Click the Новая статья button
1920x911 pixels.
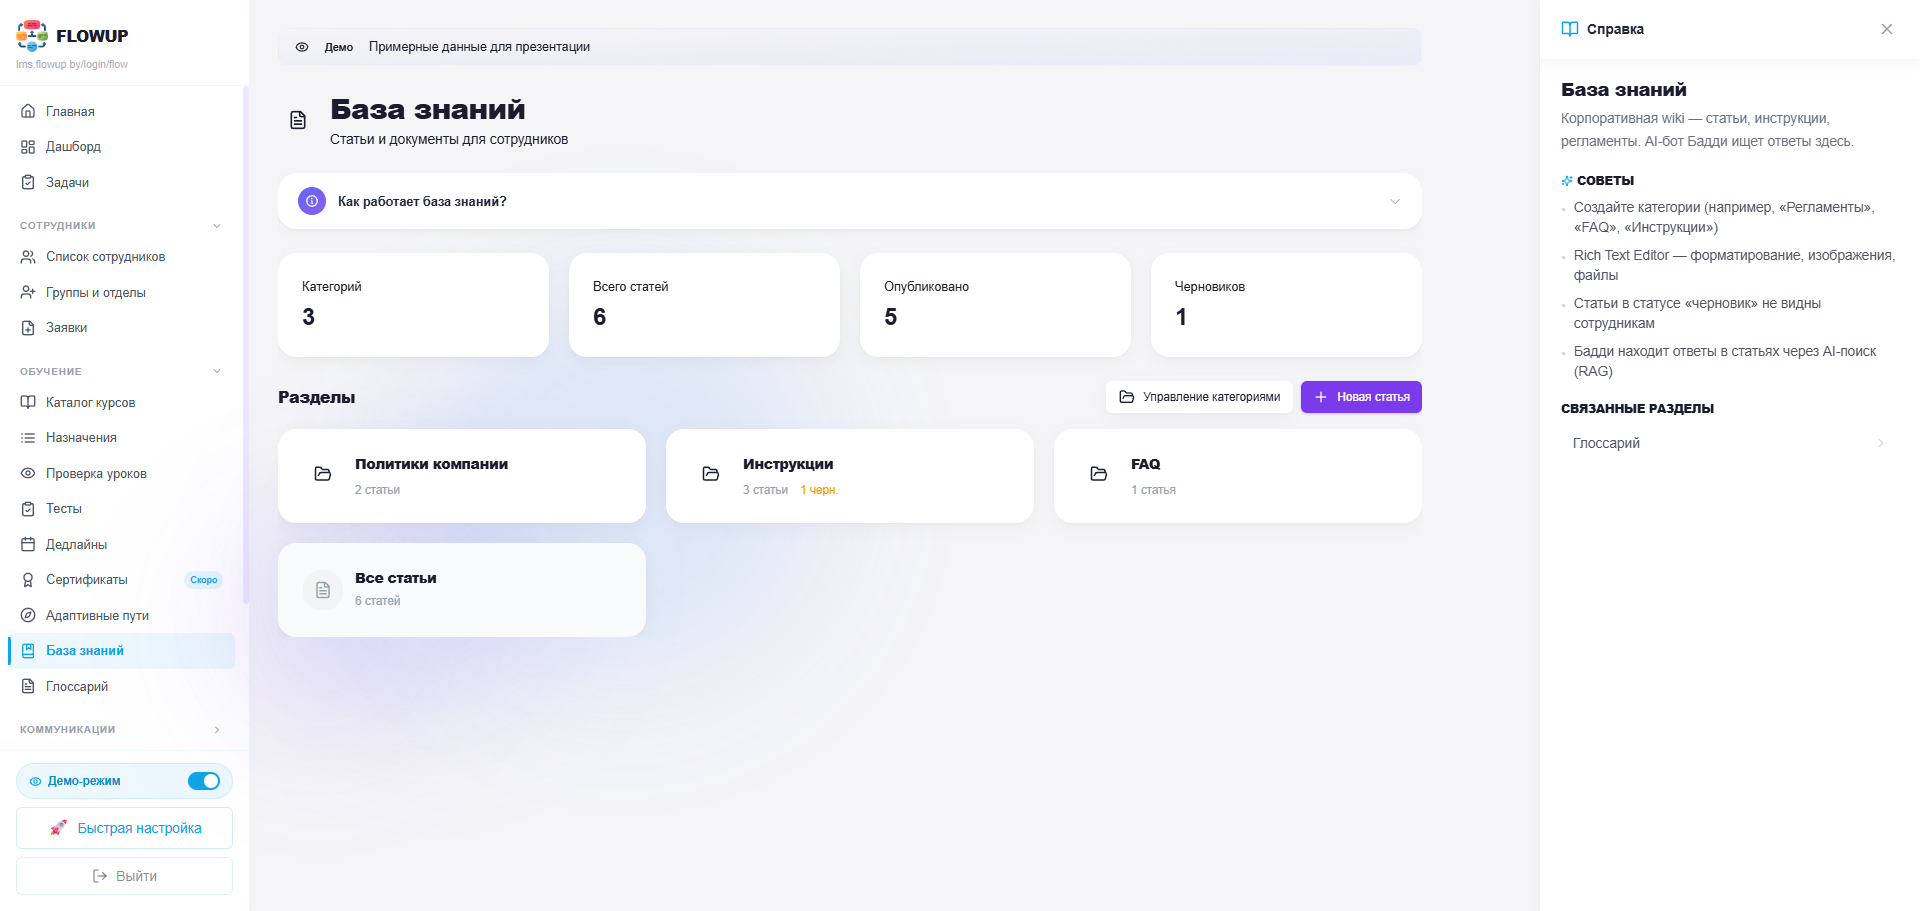tap(1361, 397)
